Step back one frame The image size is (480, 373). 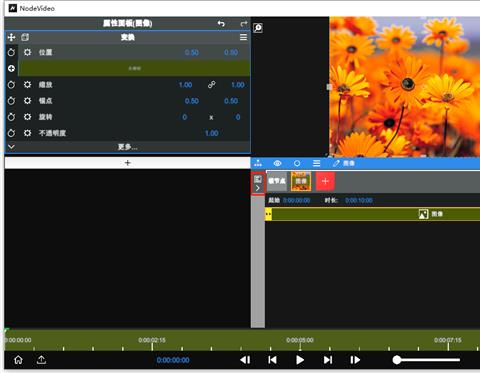(x=245, y=360)
